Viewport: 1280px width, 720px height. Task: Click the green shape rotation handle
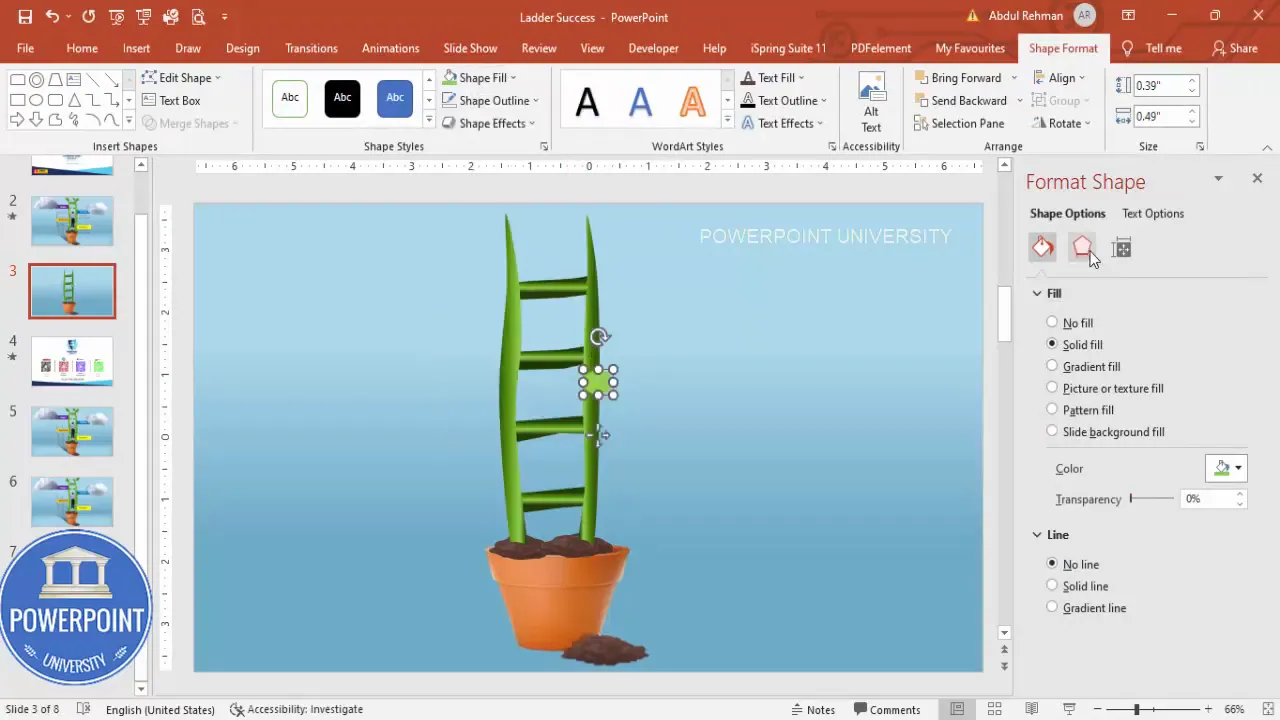pyautogui.click(x=599, y=337)
